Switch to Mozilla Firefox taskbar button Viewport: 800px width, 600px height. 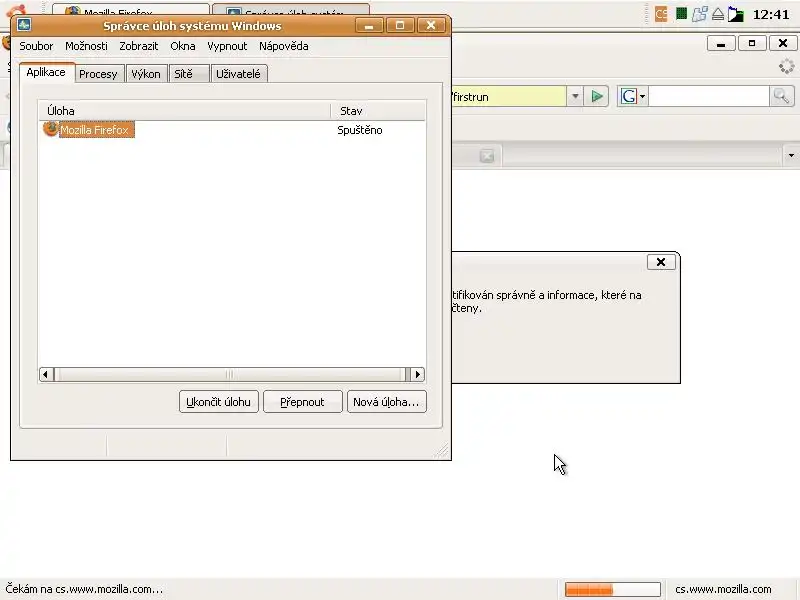131,10
